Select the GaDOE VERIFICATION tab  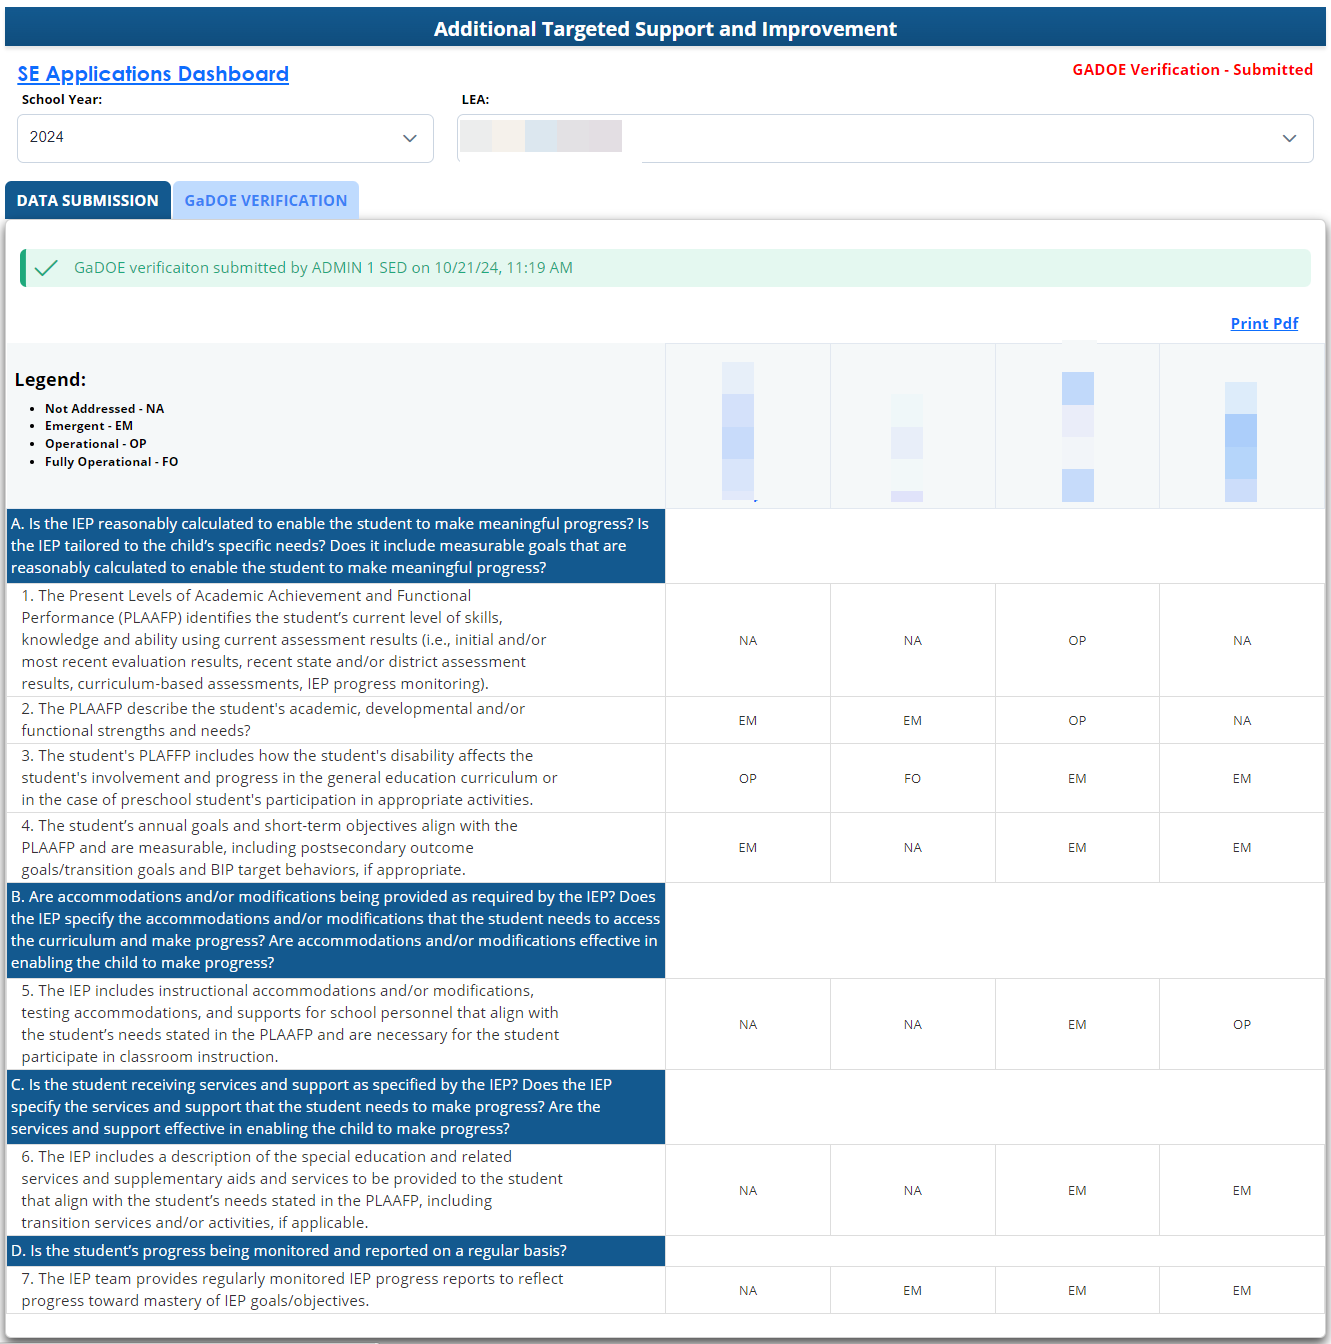266,200
